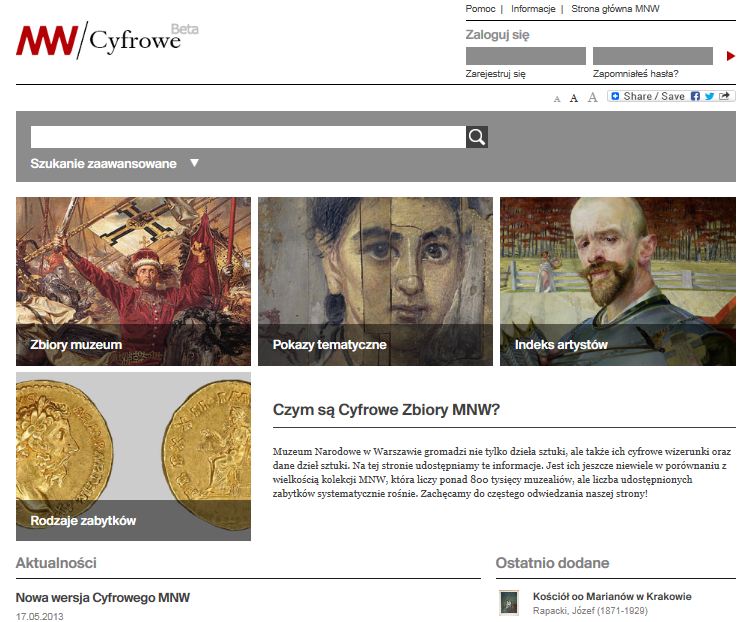The width and height of the screenshot is (752, 622).
Task: Set the medium font size A
Action: coord(574,98)
